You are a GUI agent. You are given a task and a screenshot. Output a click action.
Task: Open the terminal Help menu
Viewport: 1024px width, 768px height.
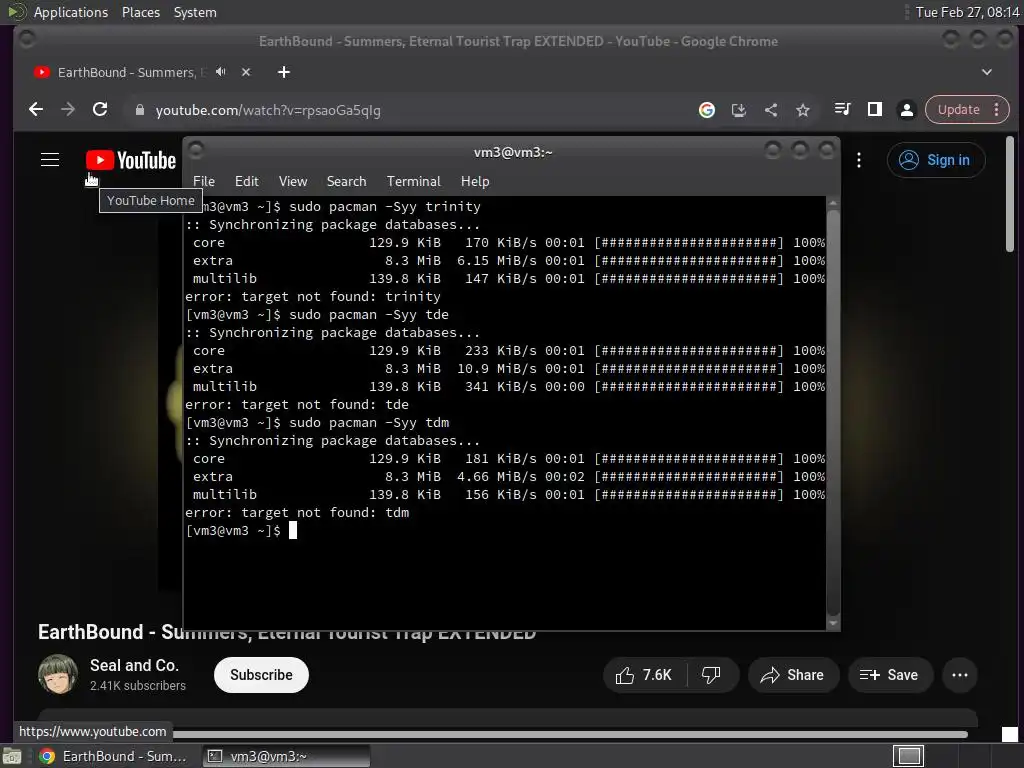click(475, 181)
